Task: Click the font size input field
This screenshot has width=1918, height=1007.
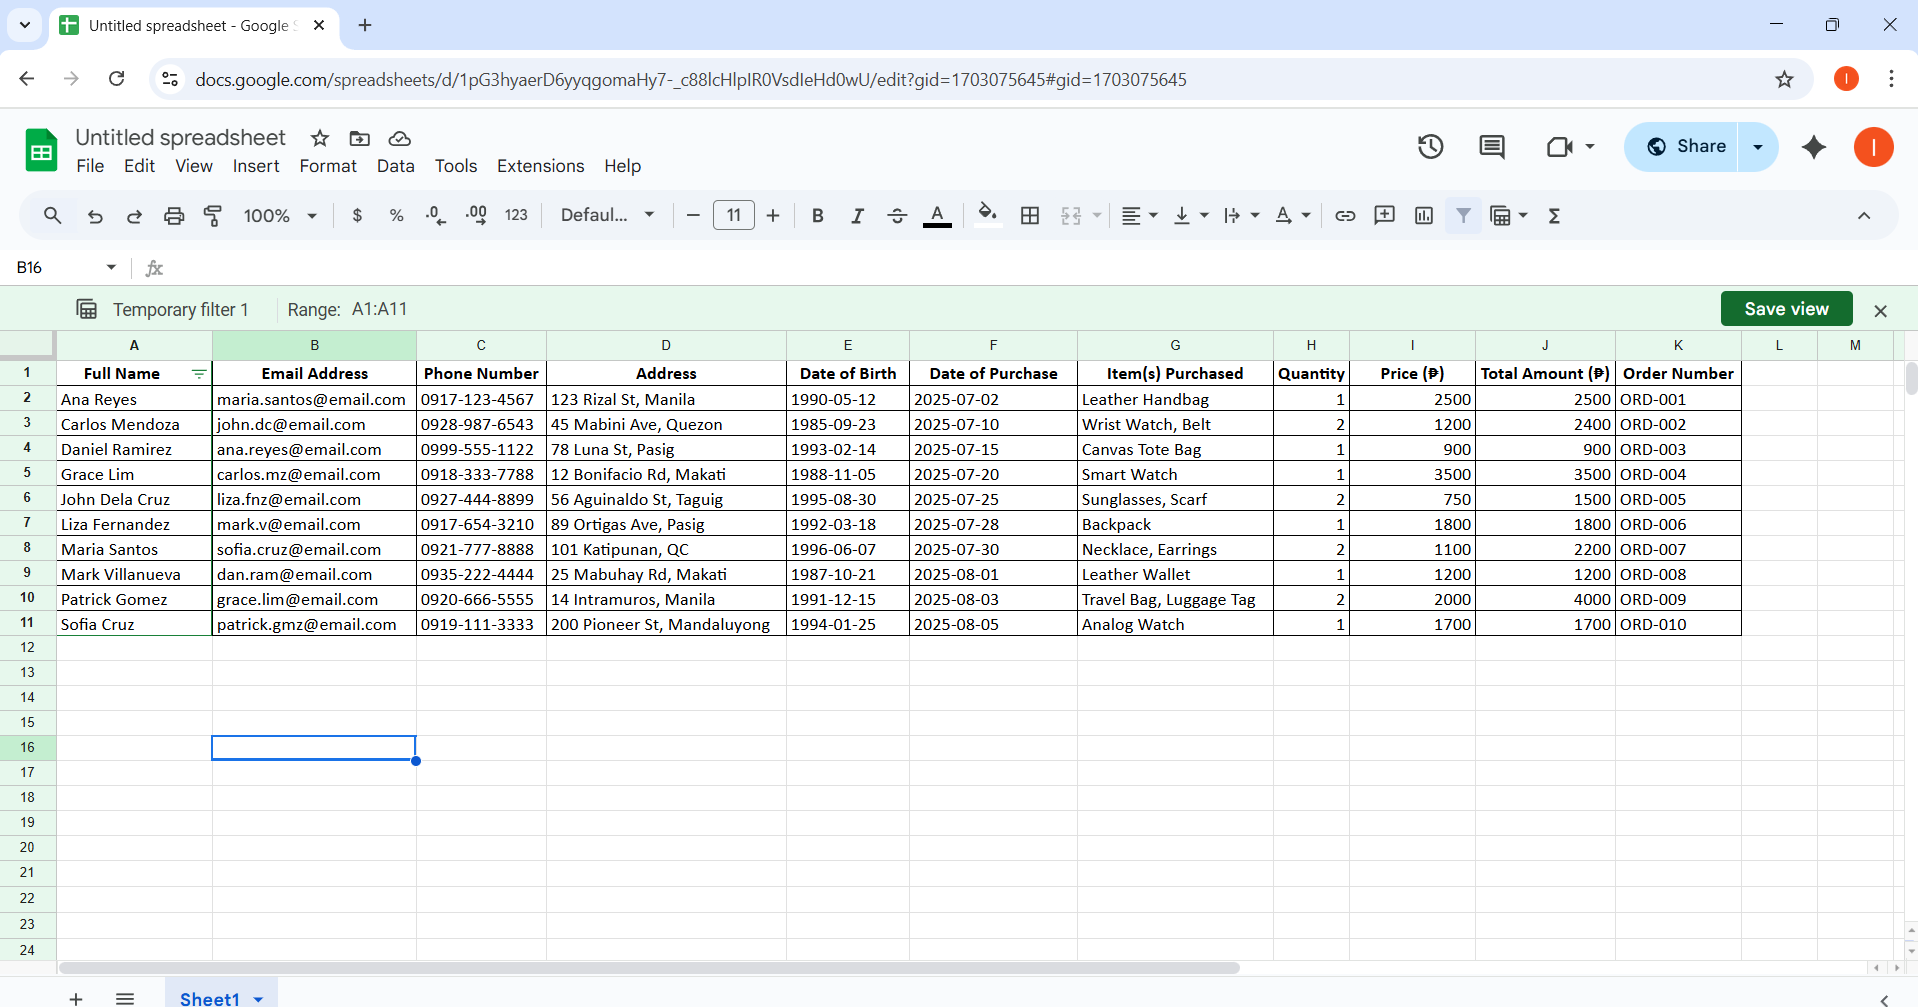Action: click(733, 216)
